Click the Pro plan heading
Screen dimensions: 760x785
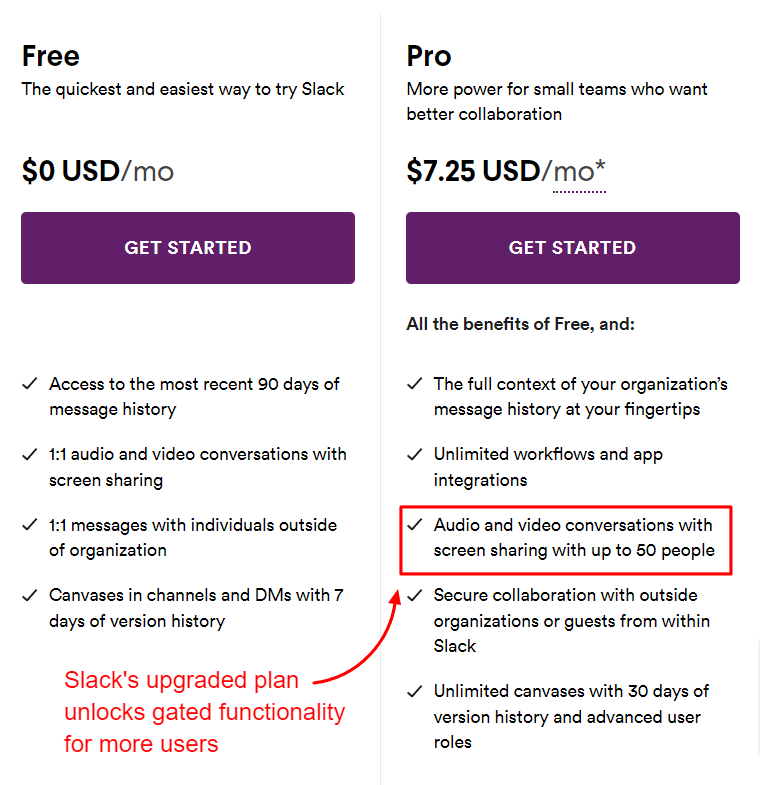[429, 56]
